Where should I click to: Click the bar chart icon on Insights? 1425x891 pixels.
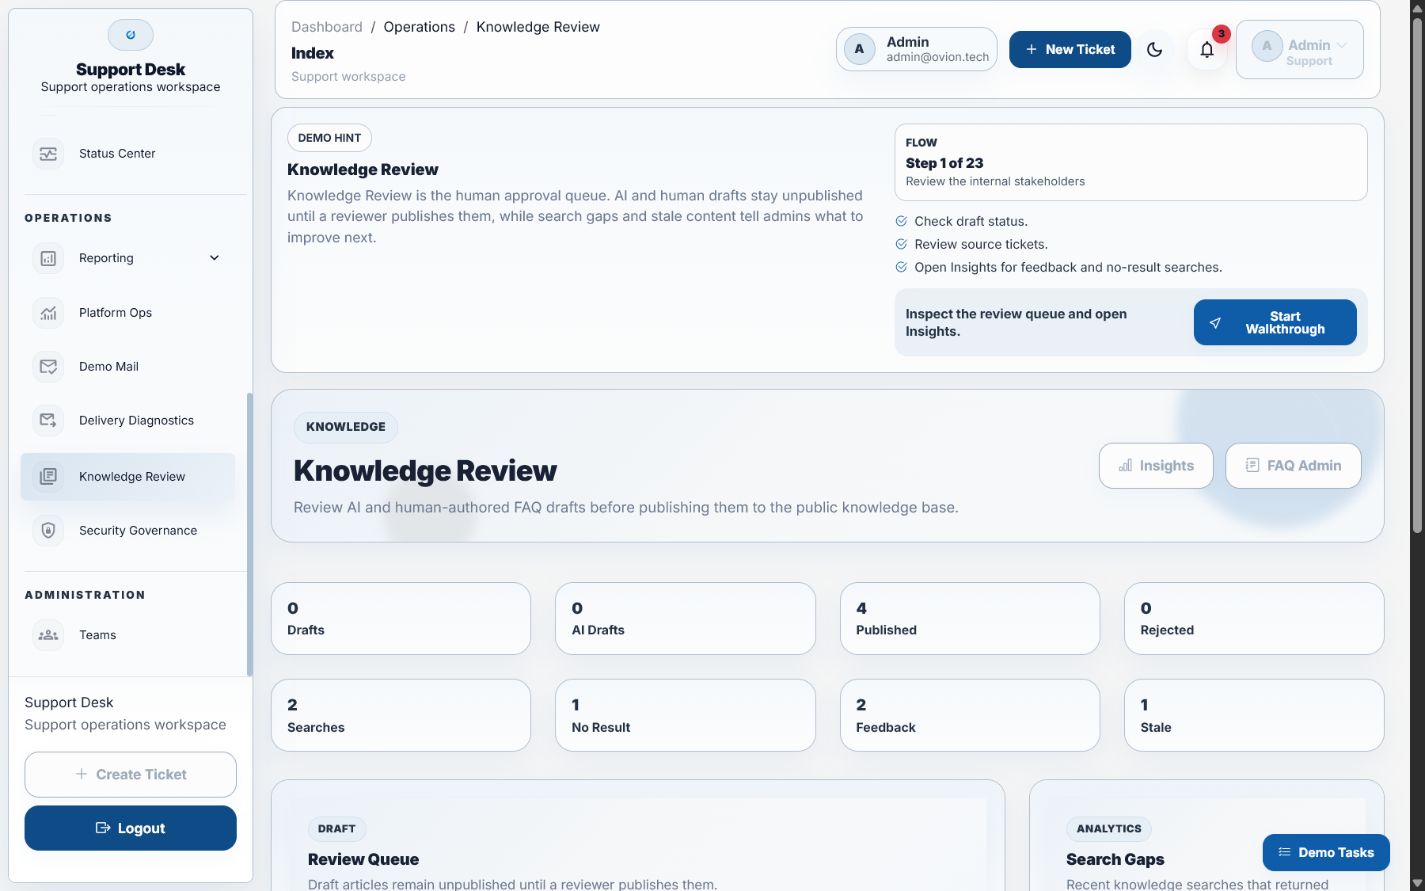coord(1125,466)
